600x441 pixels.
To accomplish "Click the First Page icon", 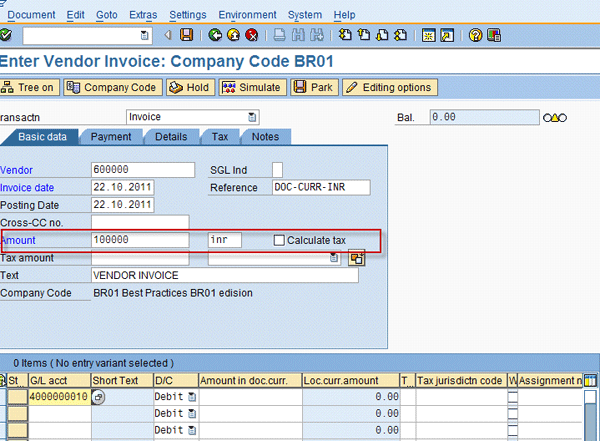I will pyautogui.click(x=345, y=35).
